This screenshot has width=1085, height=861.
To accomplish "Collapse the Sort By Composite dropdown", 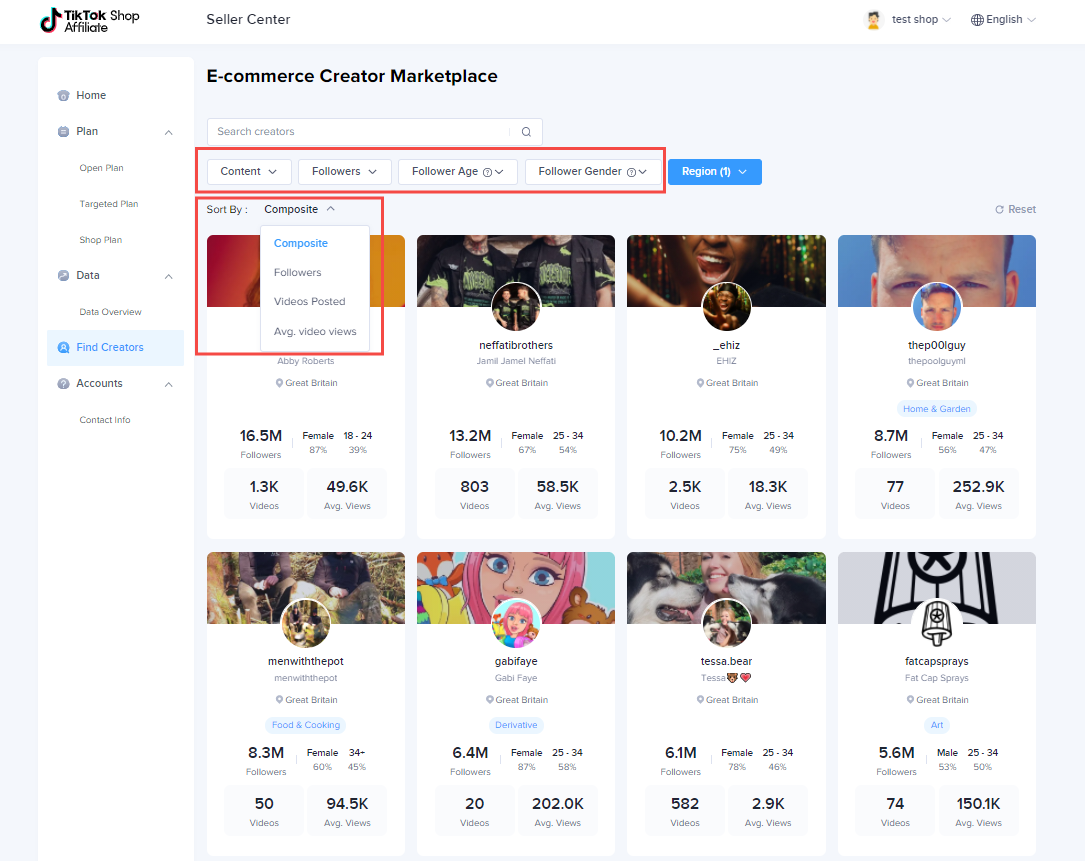I will (x=300, y=209).
